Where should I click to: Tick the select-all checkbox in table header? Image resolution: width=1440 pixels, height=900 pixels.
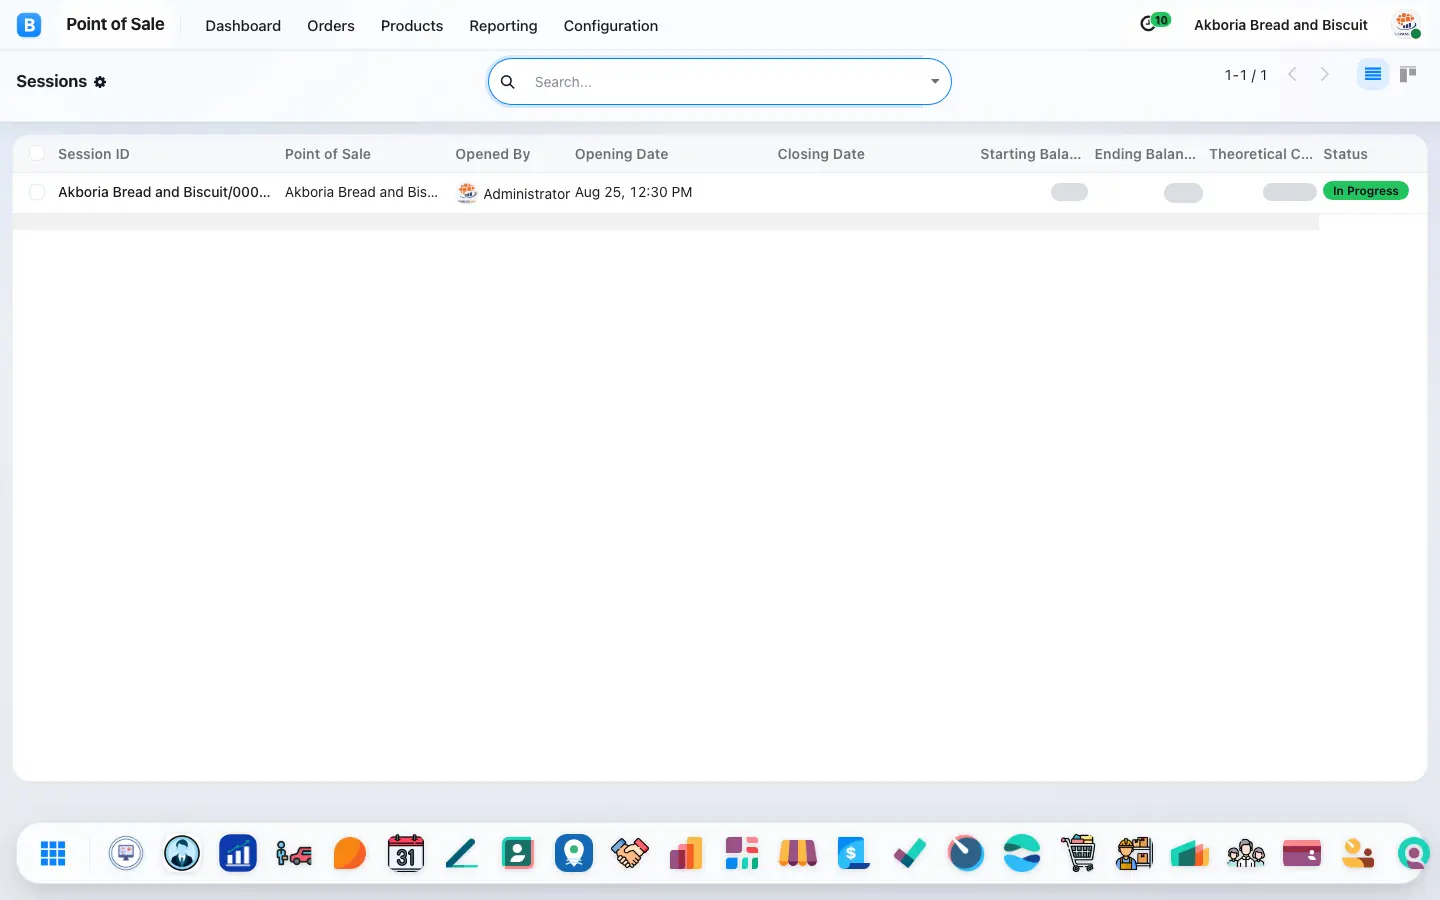[x=37, y=153]
